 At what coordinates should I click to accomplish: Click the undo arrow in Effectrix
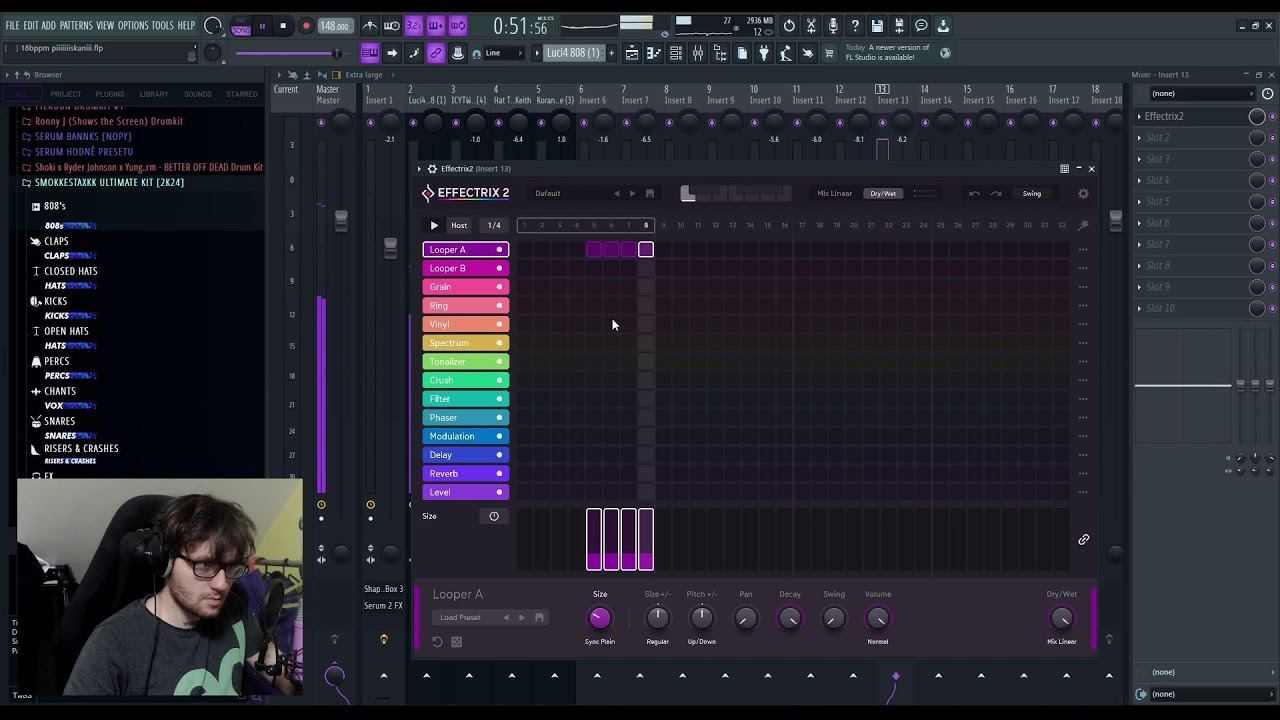[974, 194]
